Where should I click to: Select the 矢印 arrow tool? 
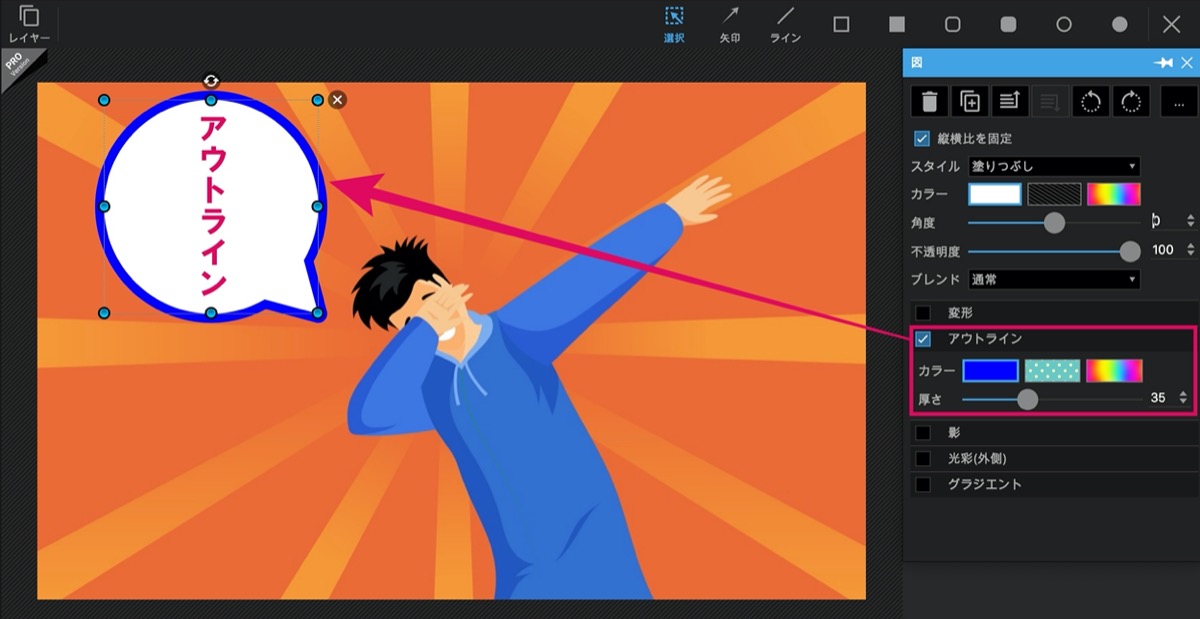coord(730,24)
